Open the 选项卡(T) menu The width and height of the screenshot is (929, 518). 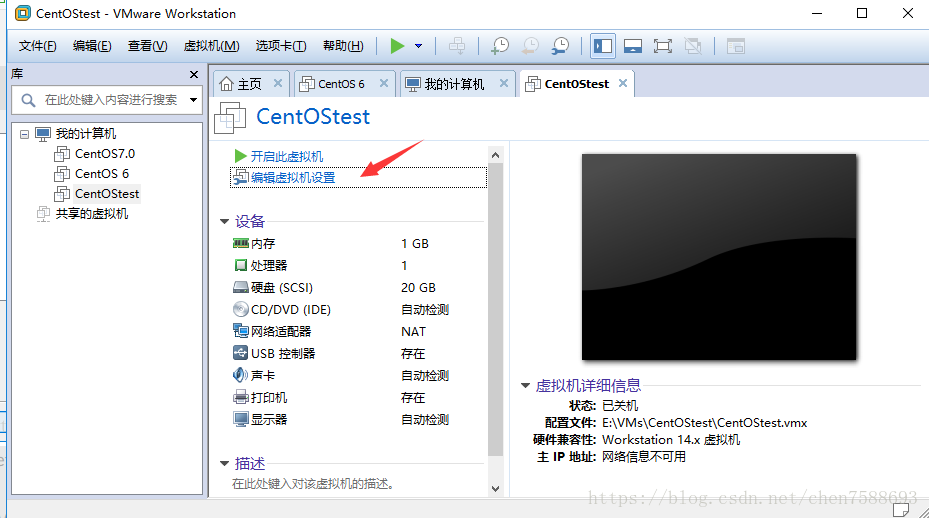coord(281,46)
